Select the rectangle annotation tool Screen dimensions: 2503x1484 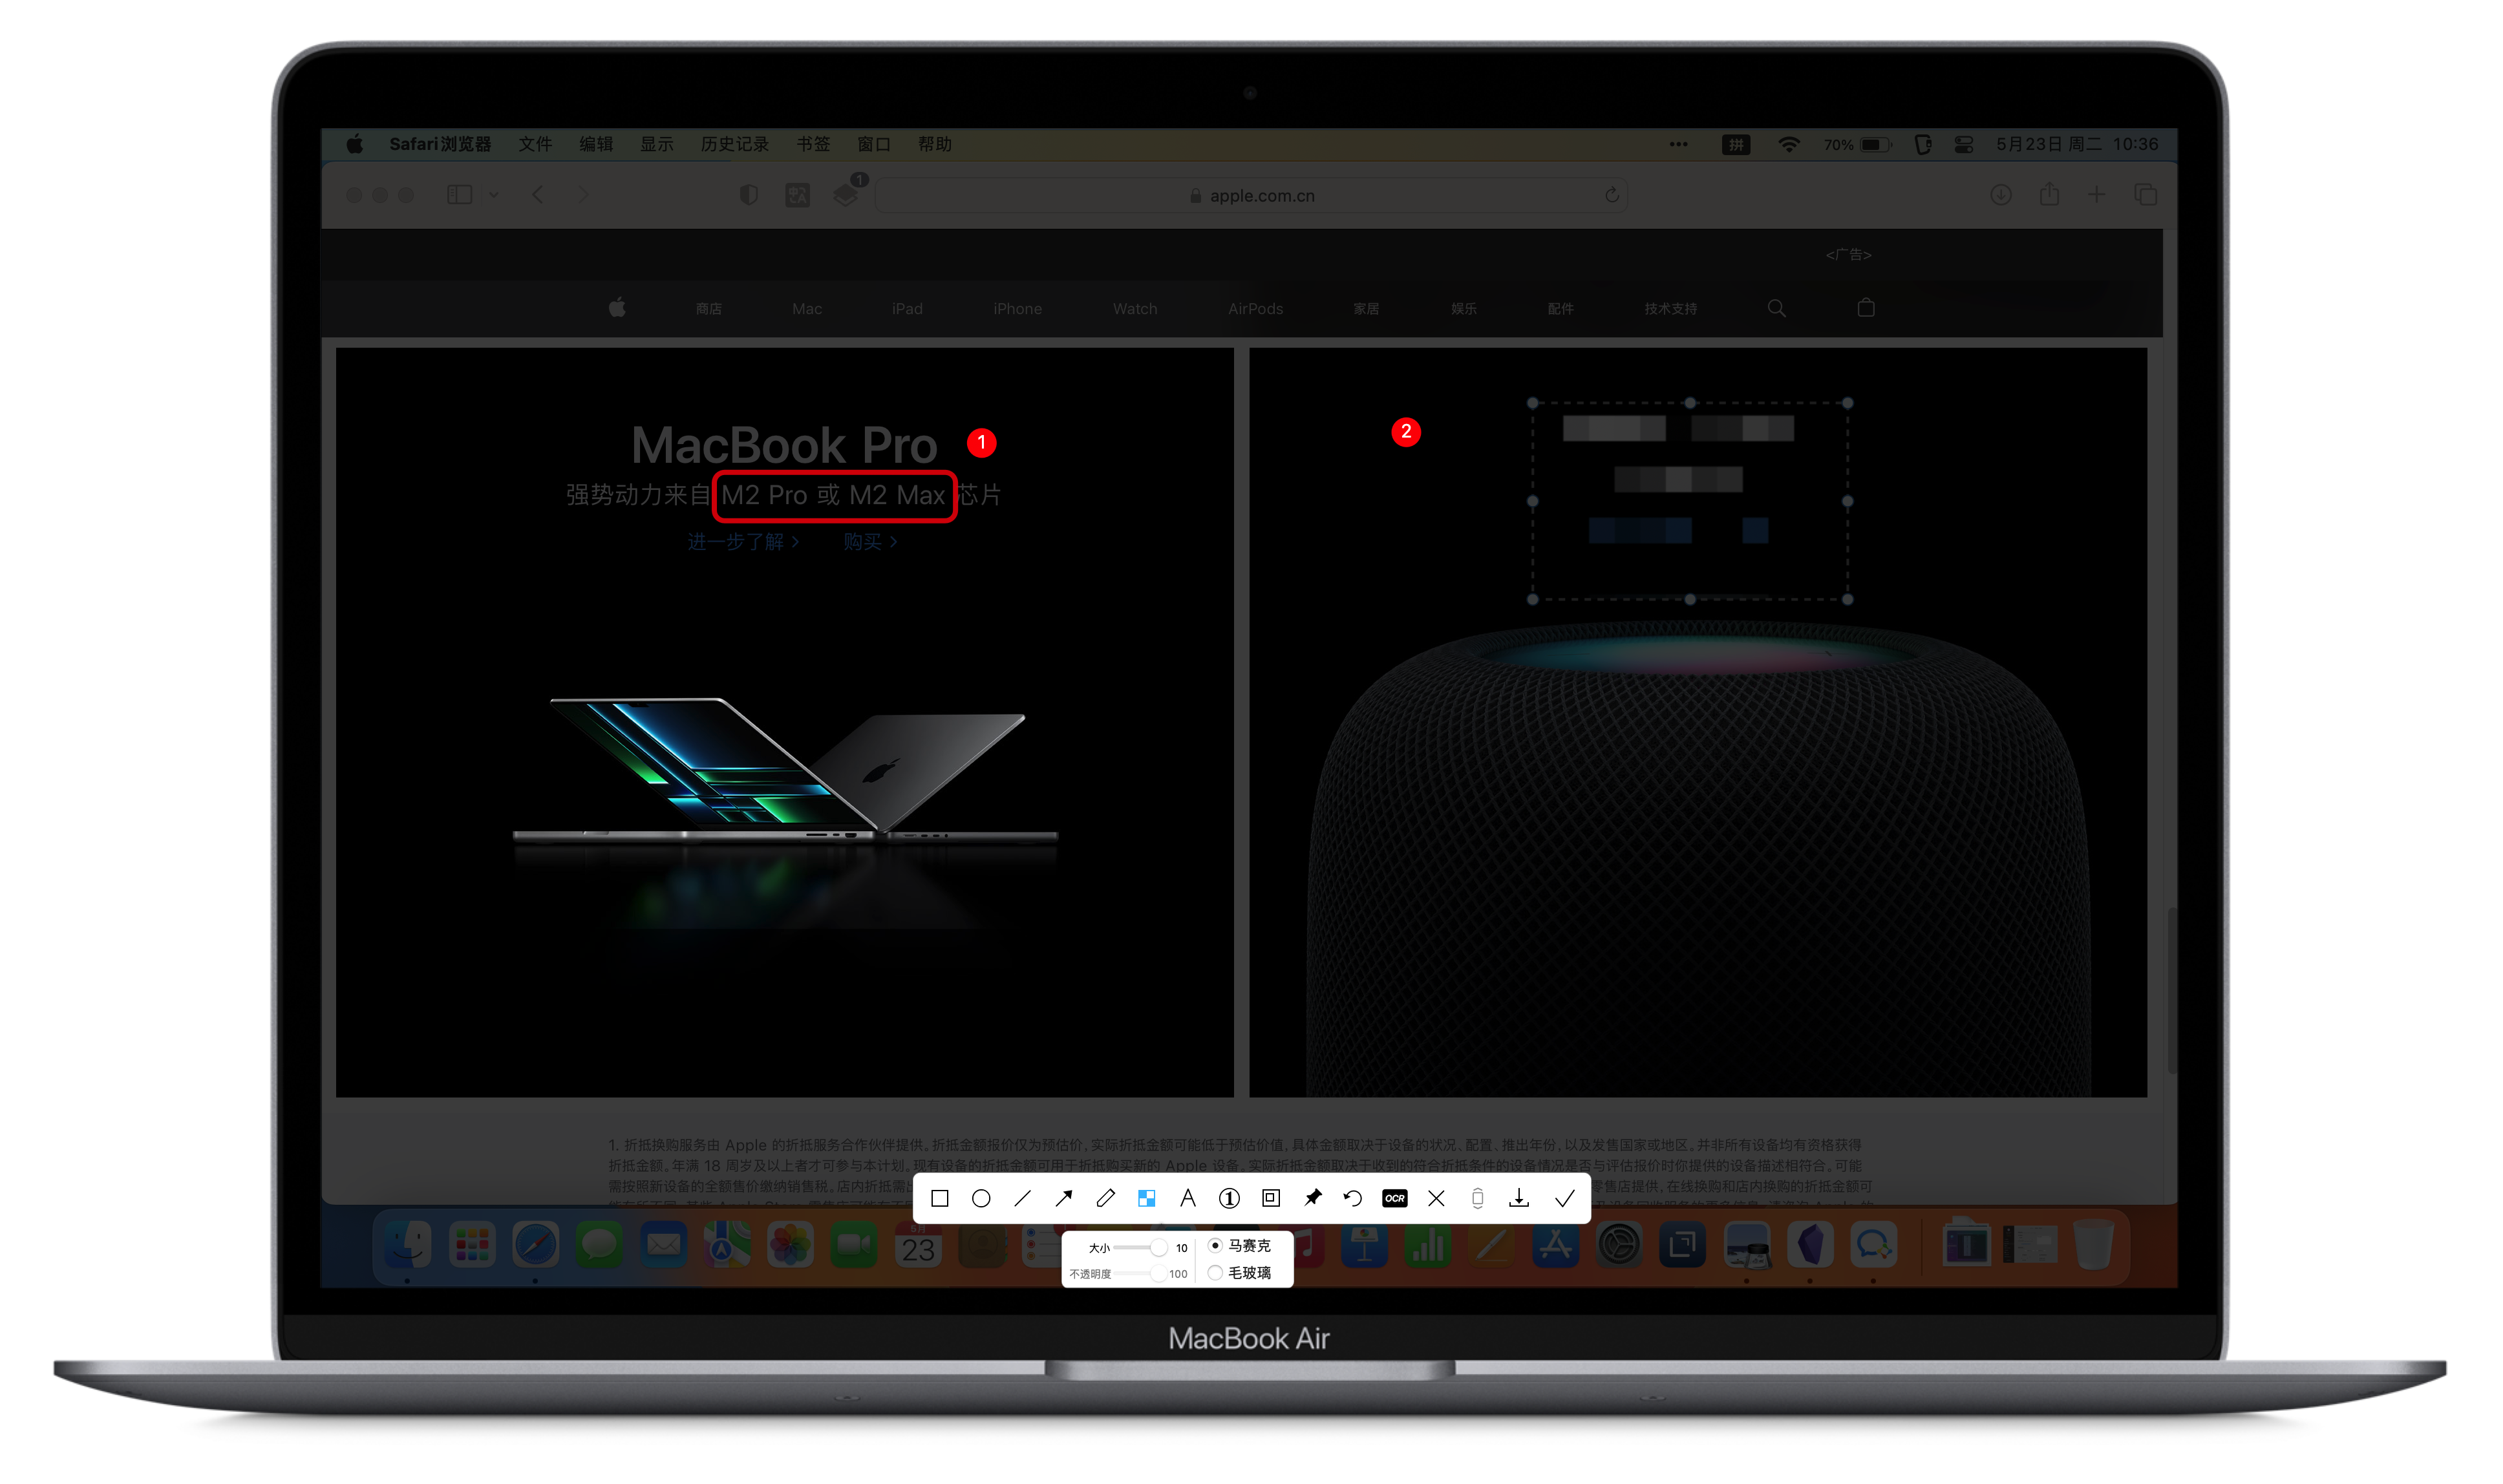[939, 1198]
